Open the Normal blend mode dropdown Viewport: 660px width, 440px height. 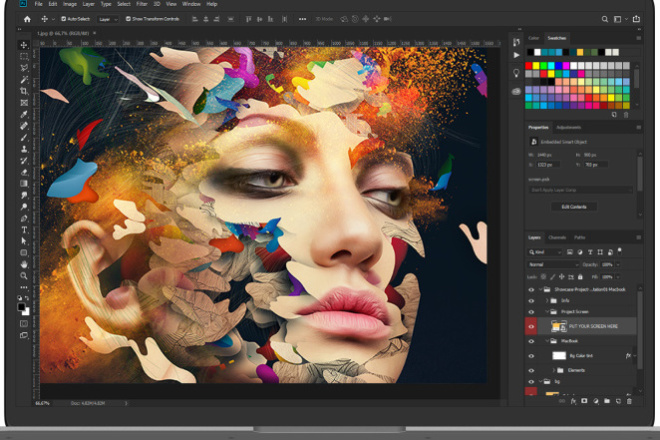pyautogui.click(x=553, y=264)
